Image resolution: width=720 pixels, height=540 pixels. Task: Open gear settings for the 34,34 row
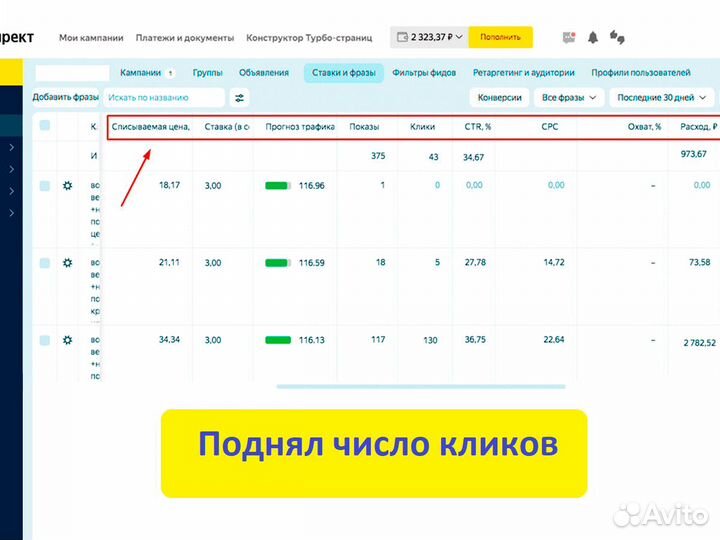click(x=68, y=340)
